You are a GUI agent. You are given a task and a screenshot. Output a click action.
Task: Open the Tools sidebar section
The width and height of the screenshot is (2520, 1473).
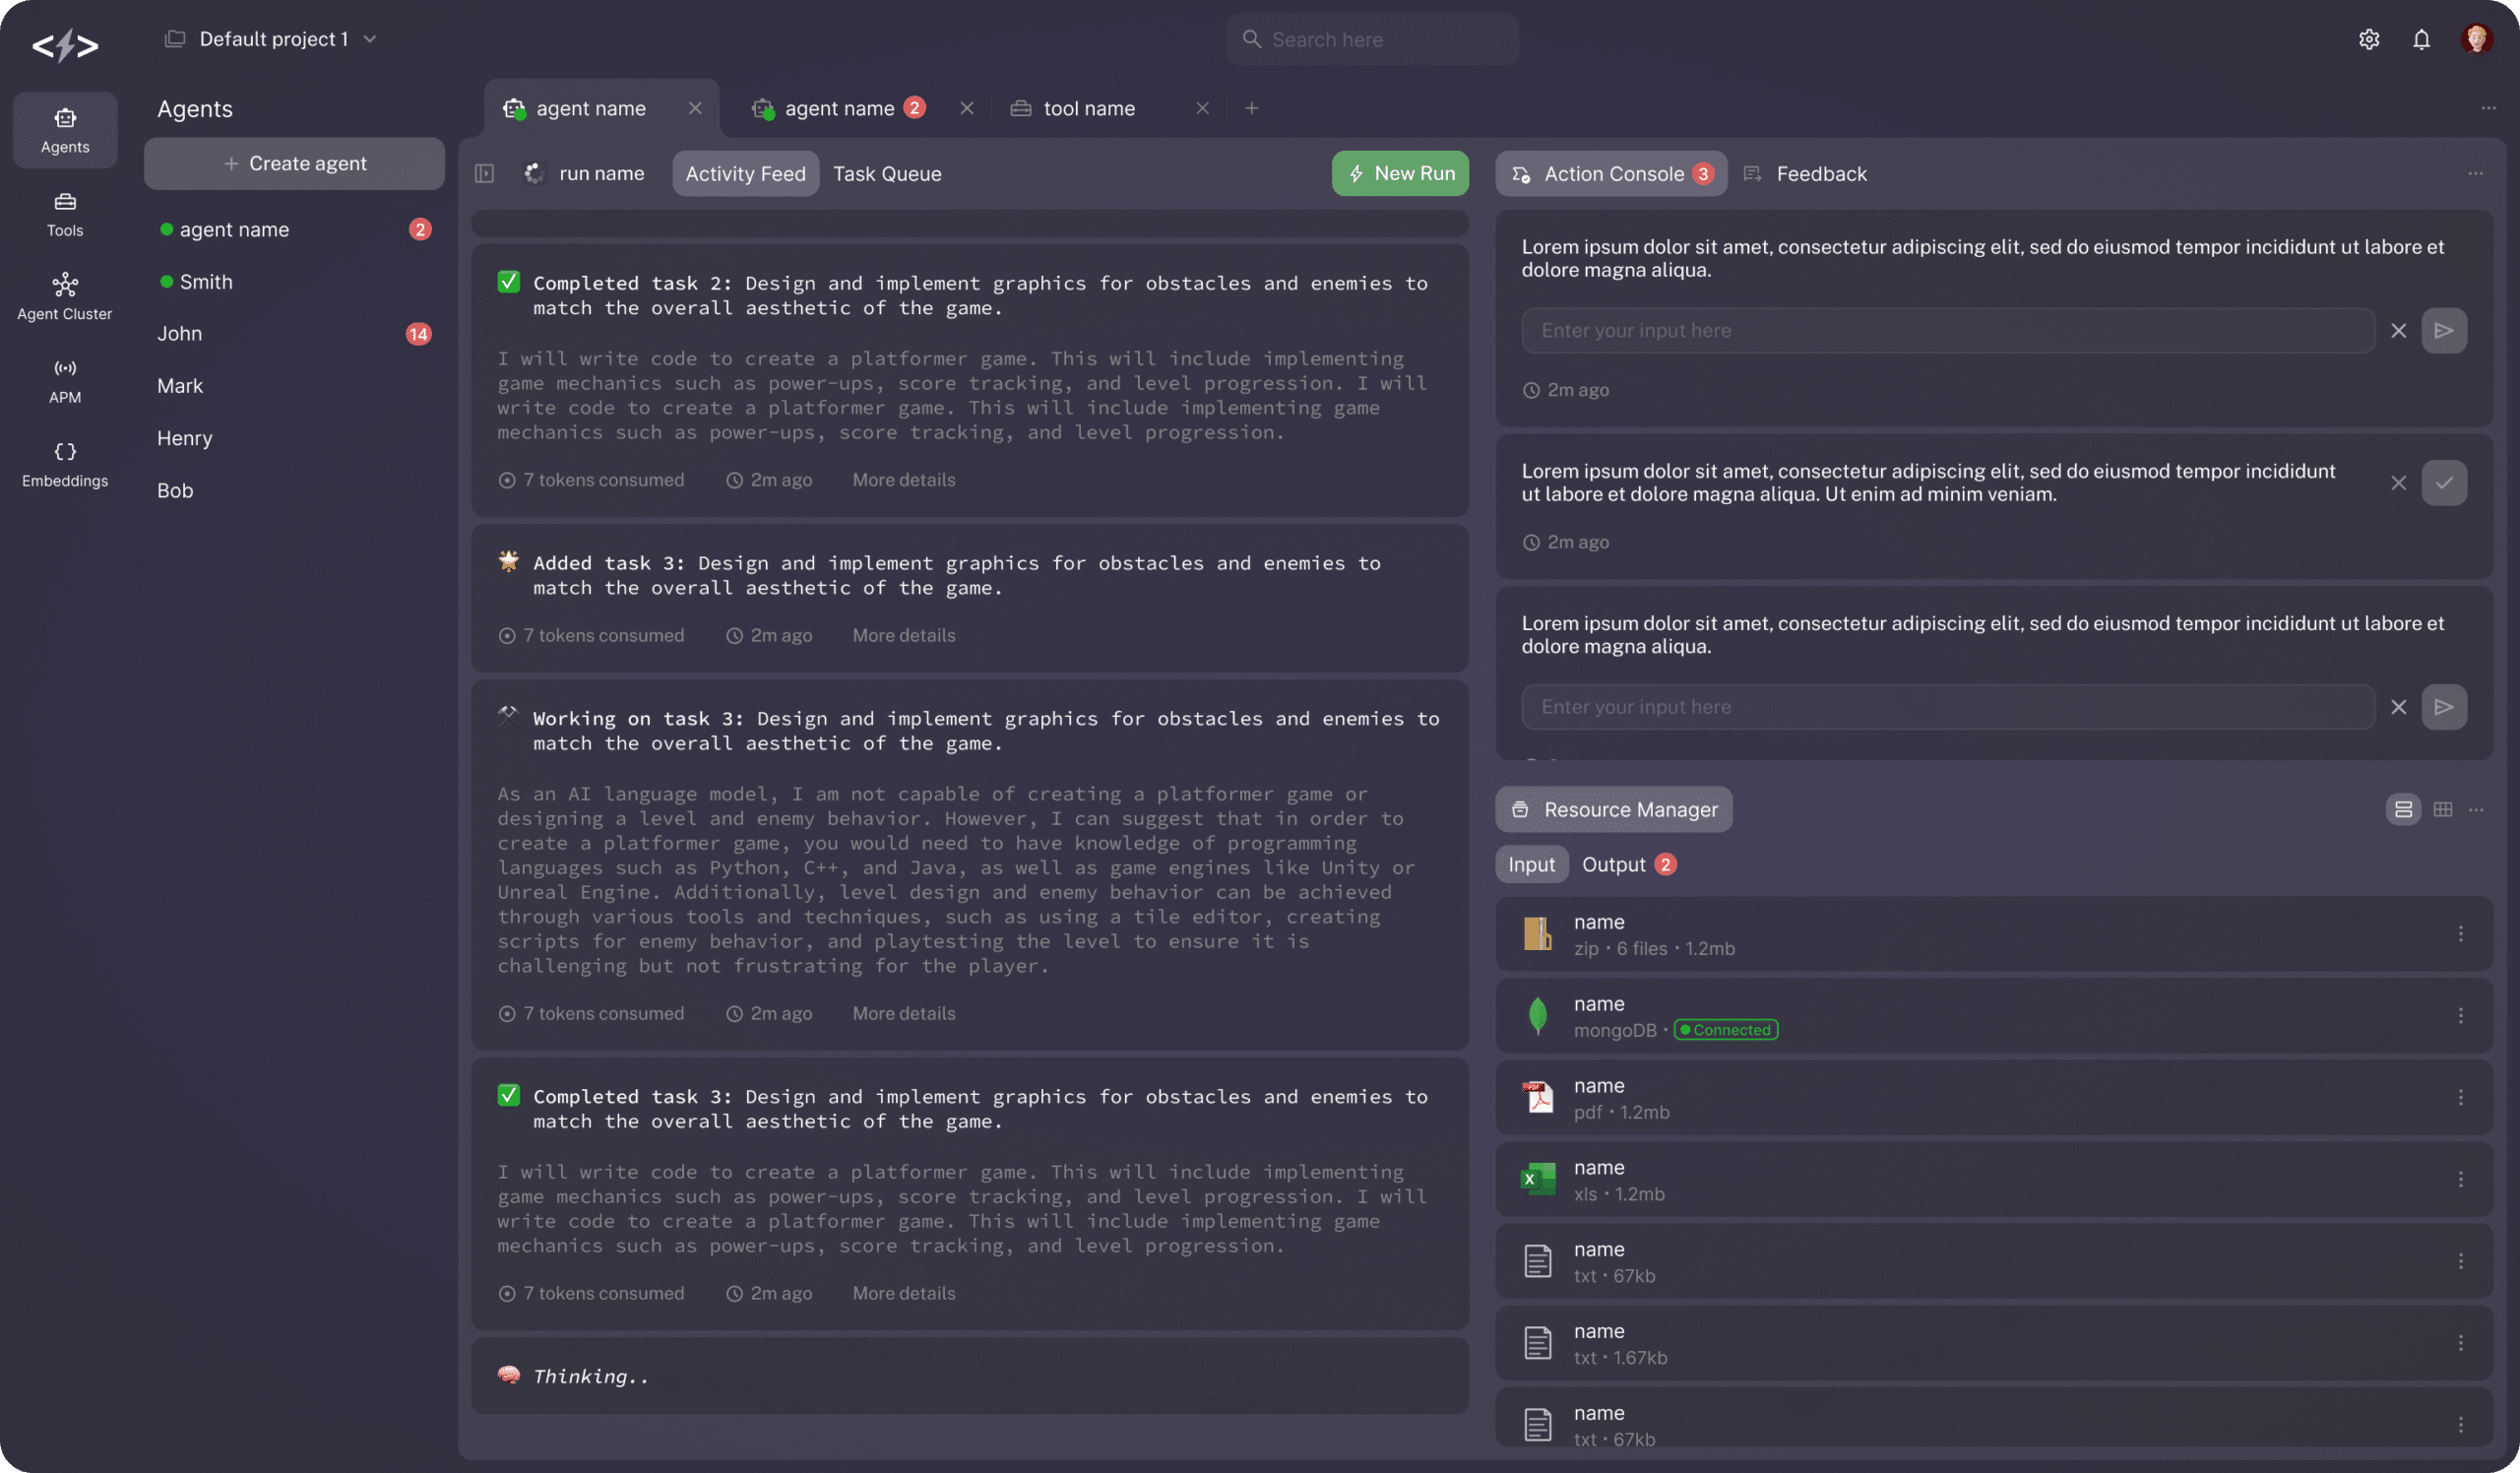[x=65, y=214]
